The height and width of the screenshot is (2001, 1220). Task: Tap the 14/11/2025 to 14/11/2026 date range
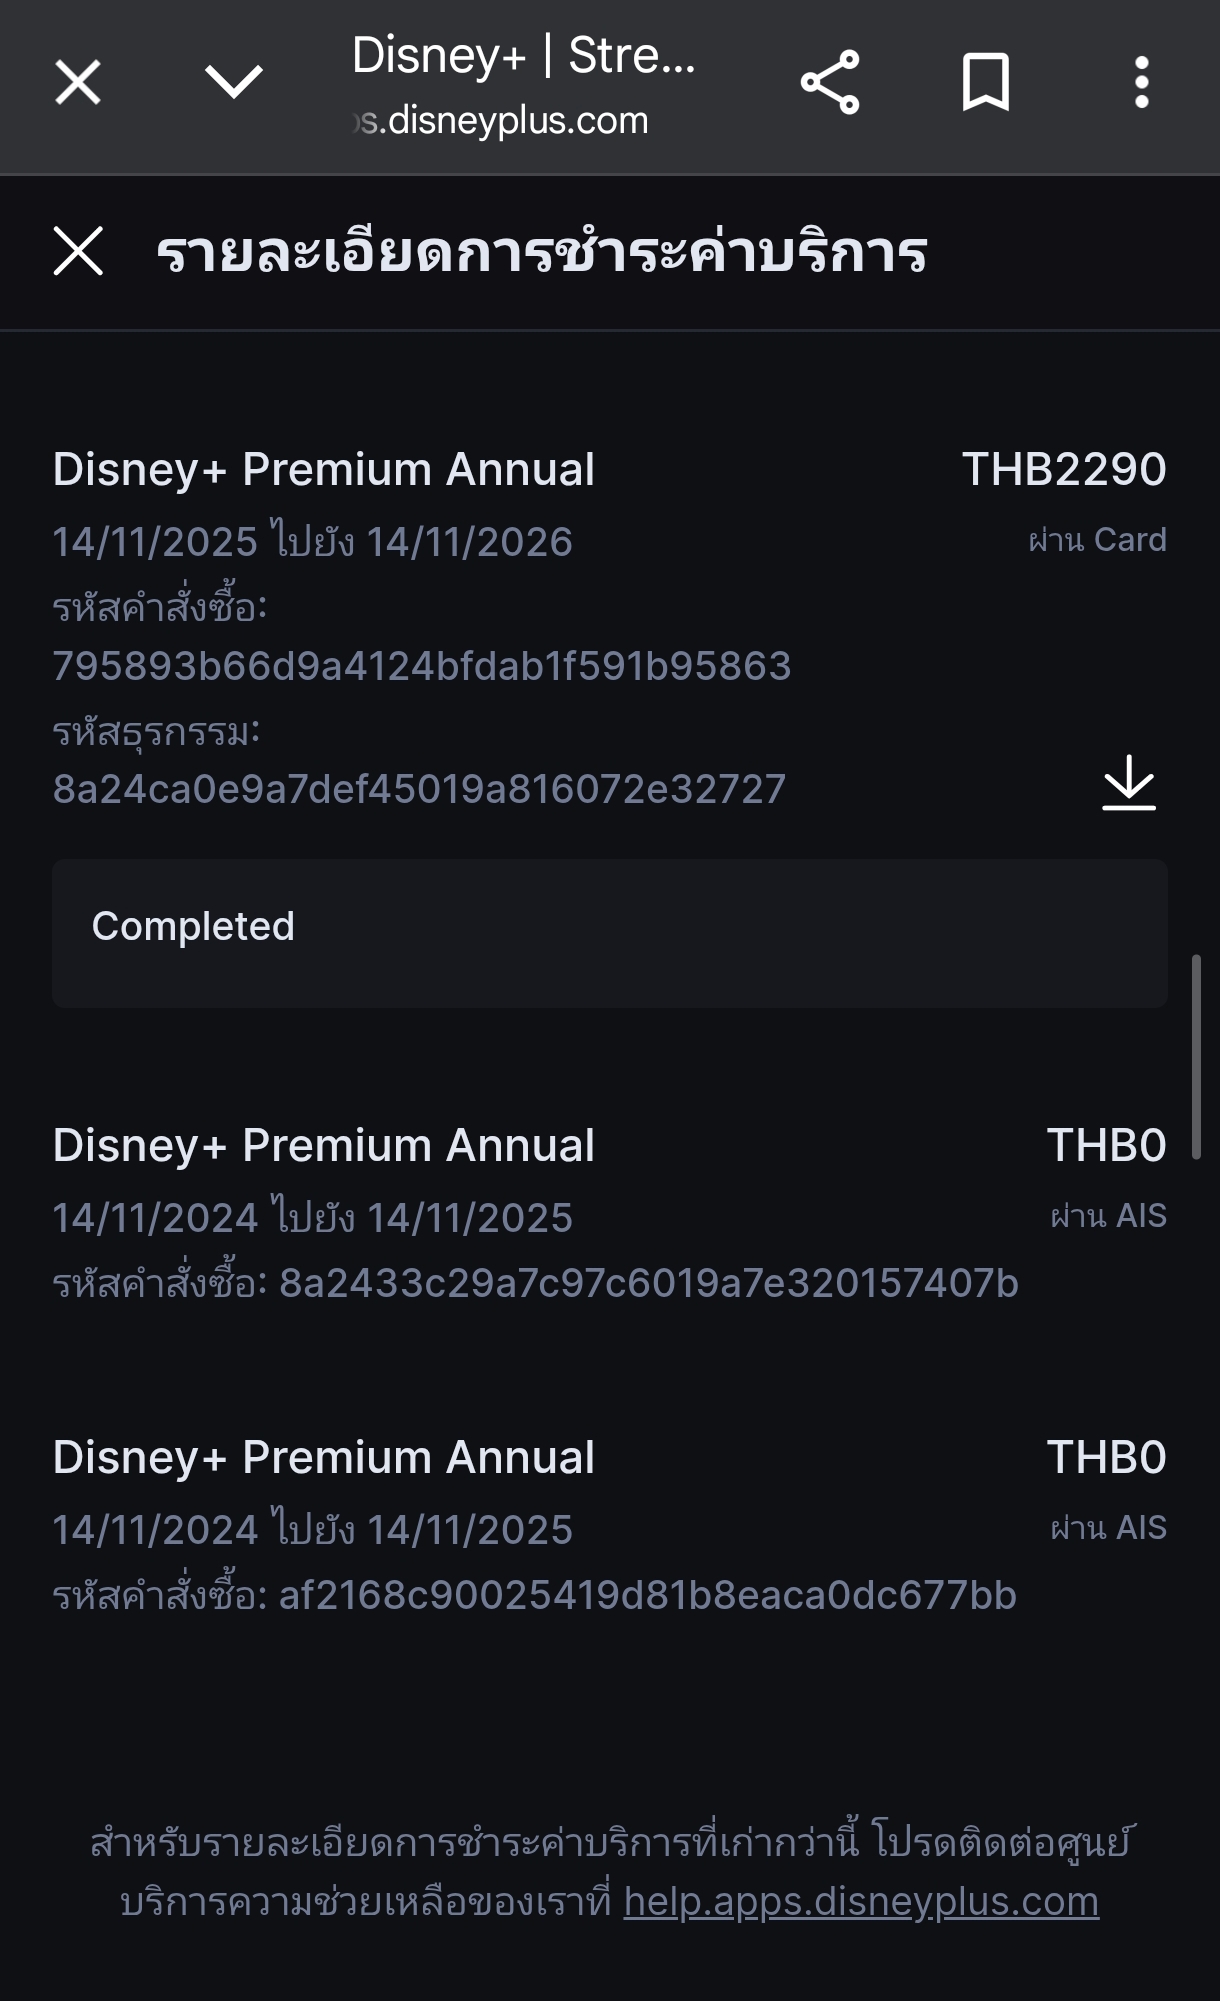point(312,542)
